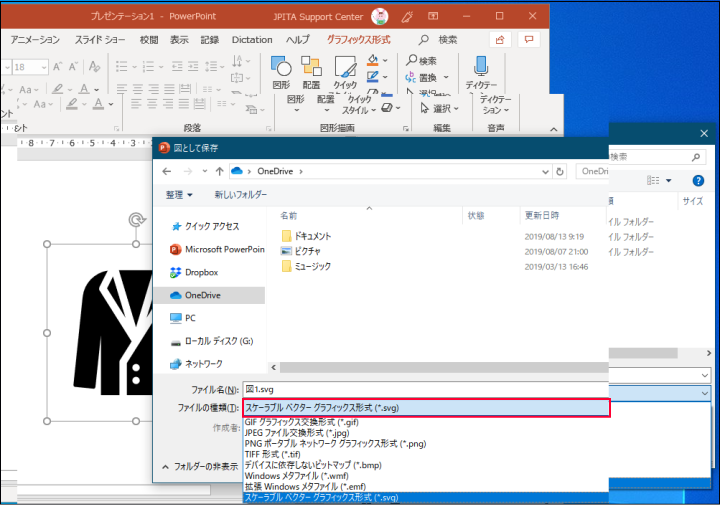
Task: Expand the address bar history chevron
Action: point(545,172)
